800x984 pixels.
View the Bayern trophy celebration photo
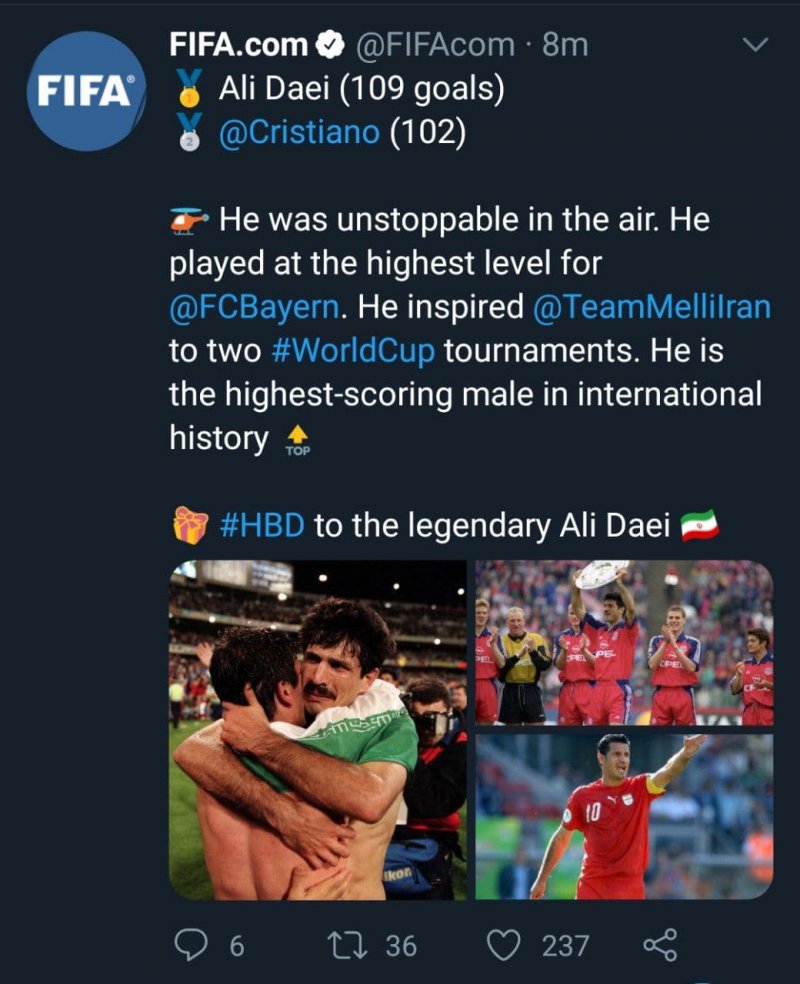tap(623, 642)
